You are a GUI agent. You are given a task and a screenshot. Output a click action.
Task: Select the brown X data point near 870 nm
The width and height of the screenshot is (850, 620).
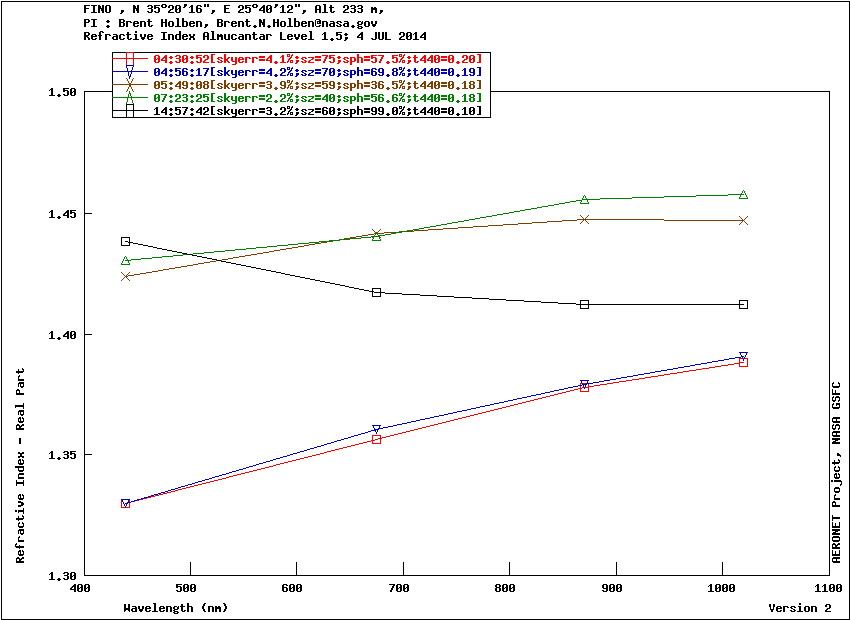tap(584, 219)
